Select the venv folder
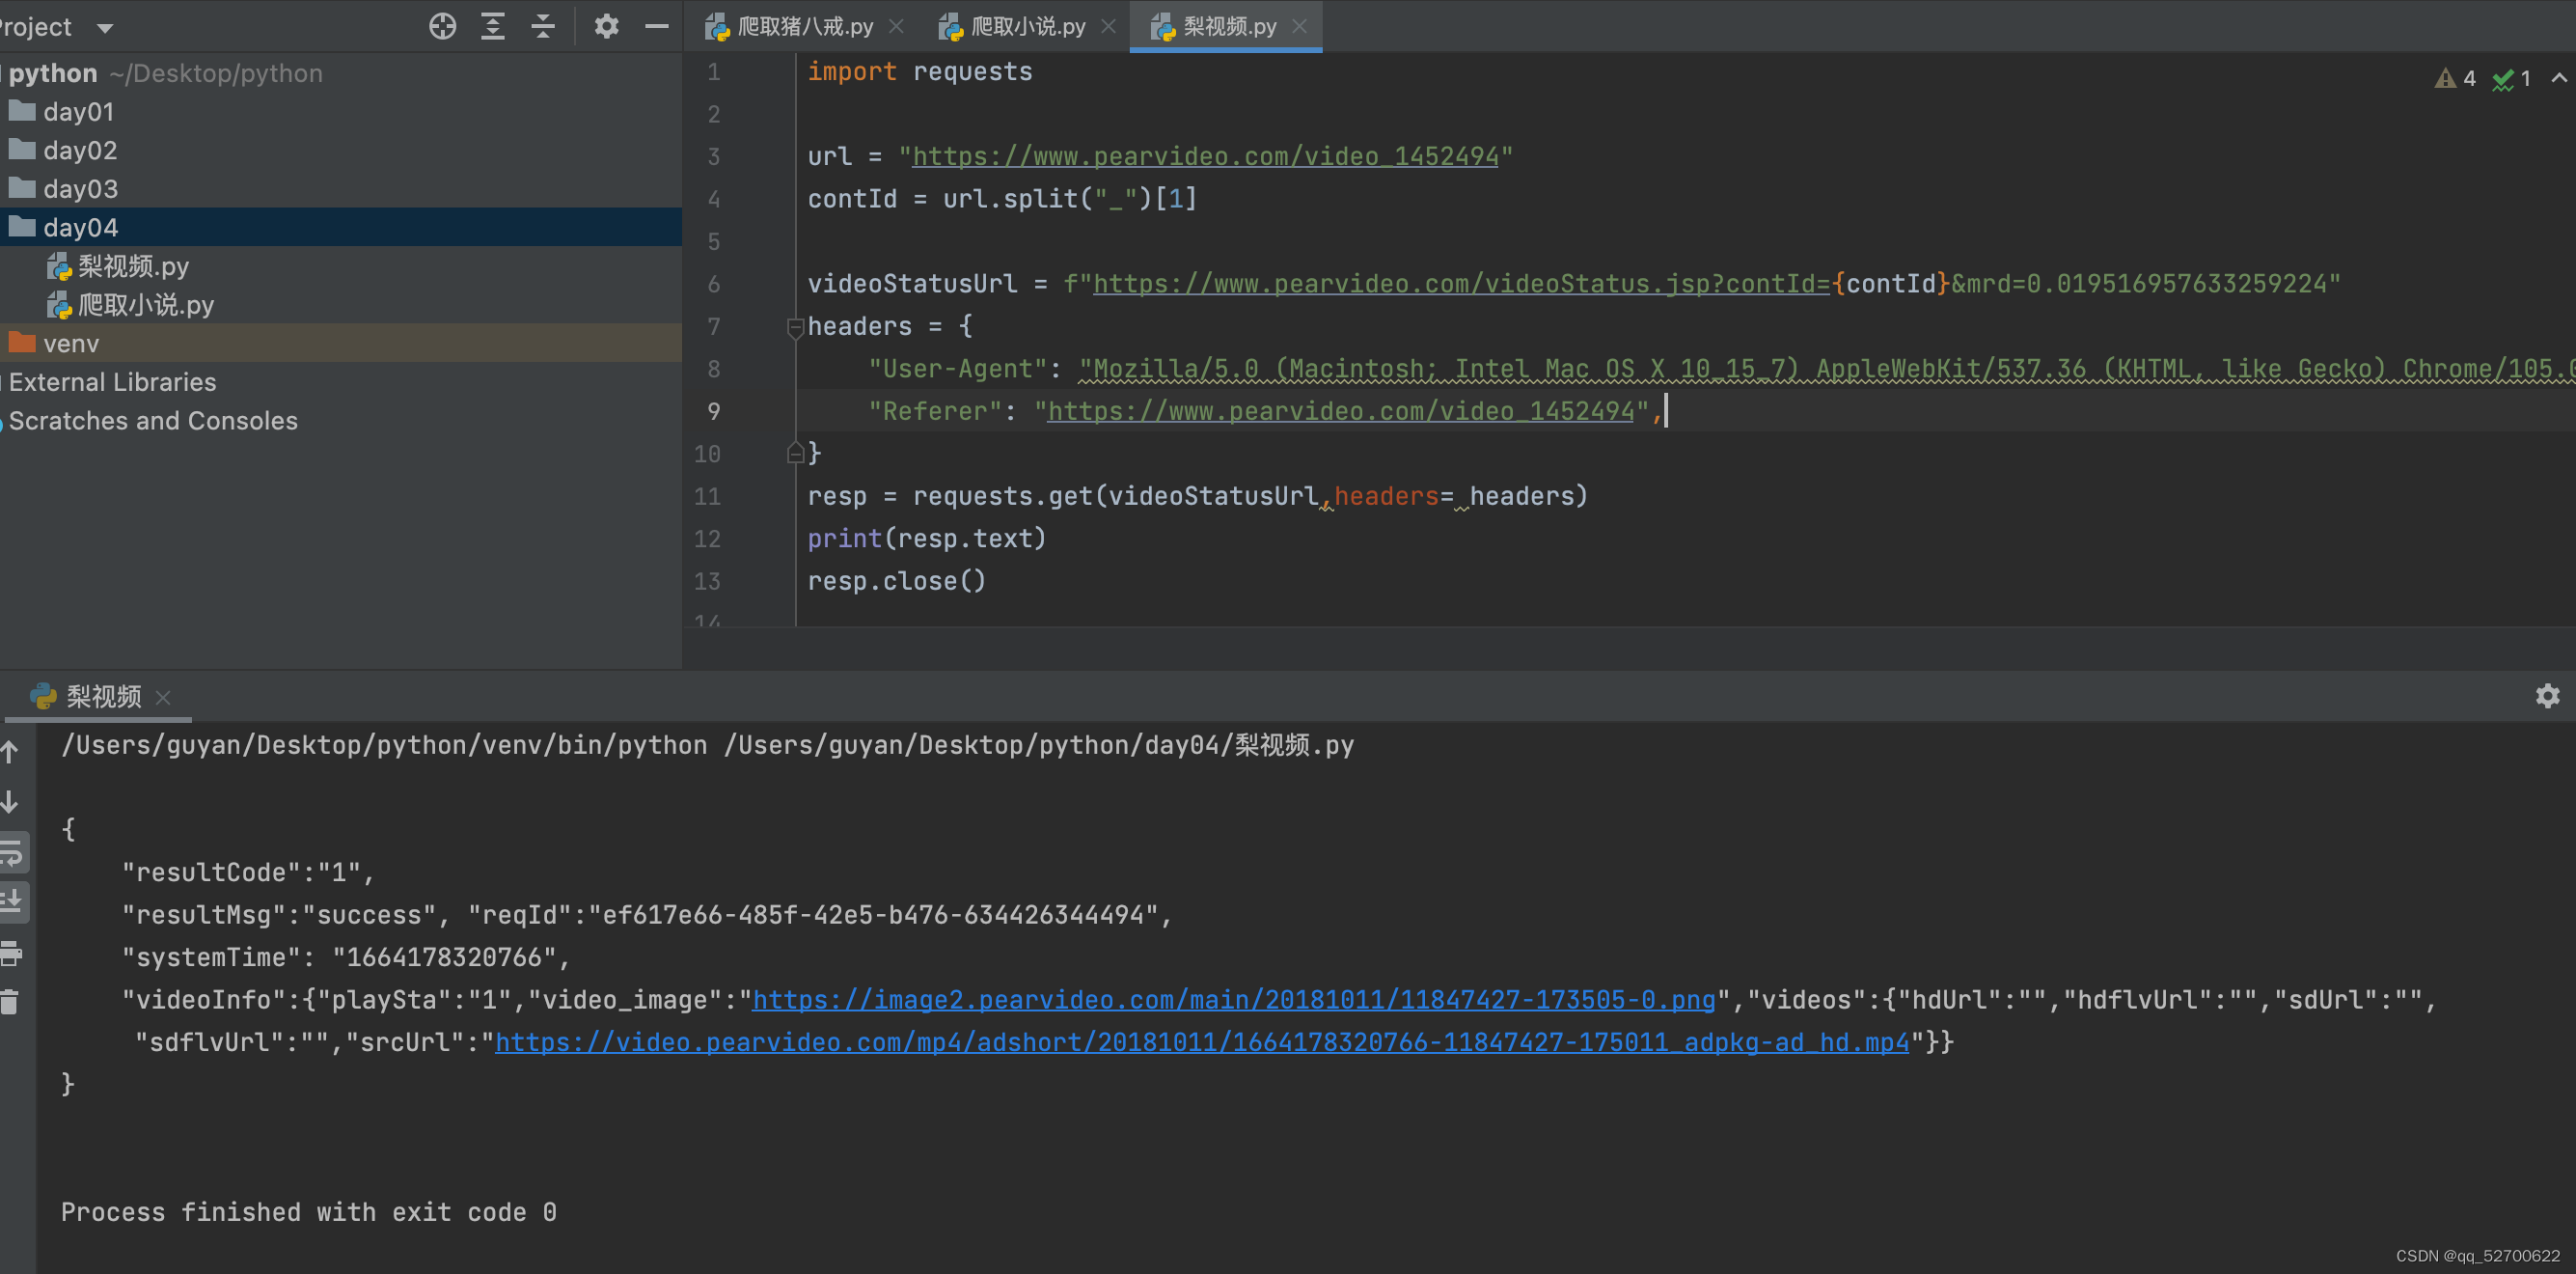Viewport: 2576px width, 1274px height. click(340, 343)
